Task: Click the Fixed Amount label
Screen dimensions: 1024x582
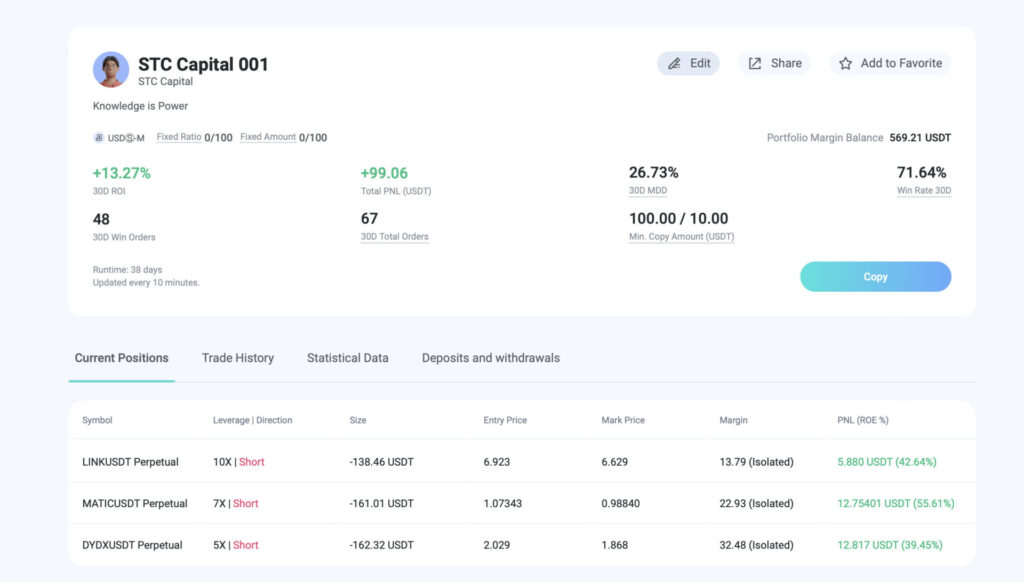Action: [267, 137]
